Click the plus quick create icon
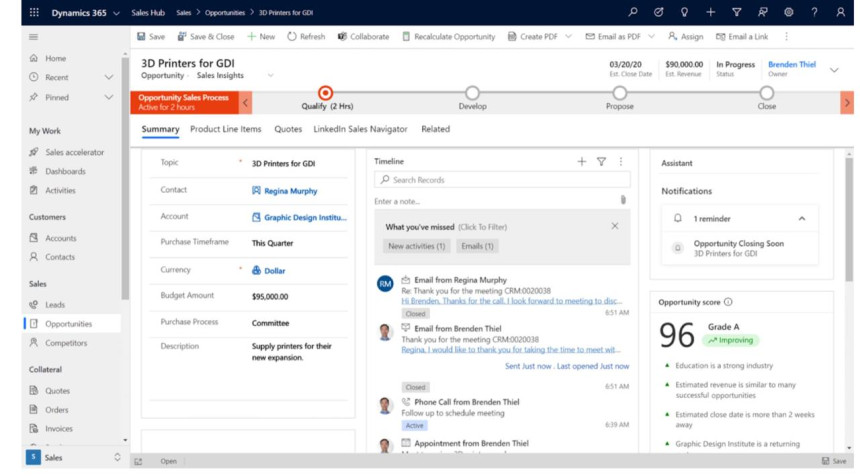Viewport: 860px width, 476px height. [710, 12]
